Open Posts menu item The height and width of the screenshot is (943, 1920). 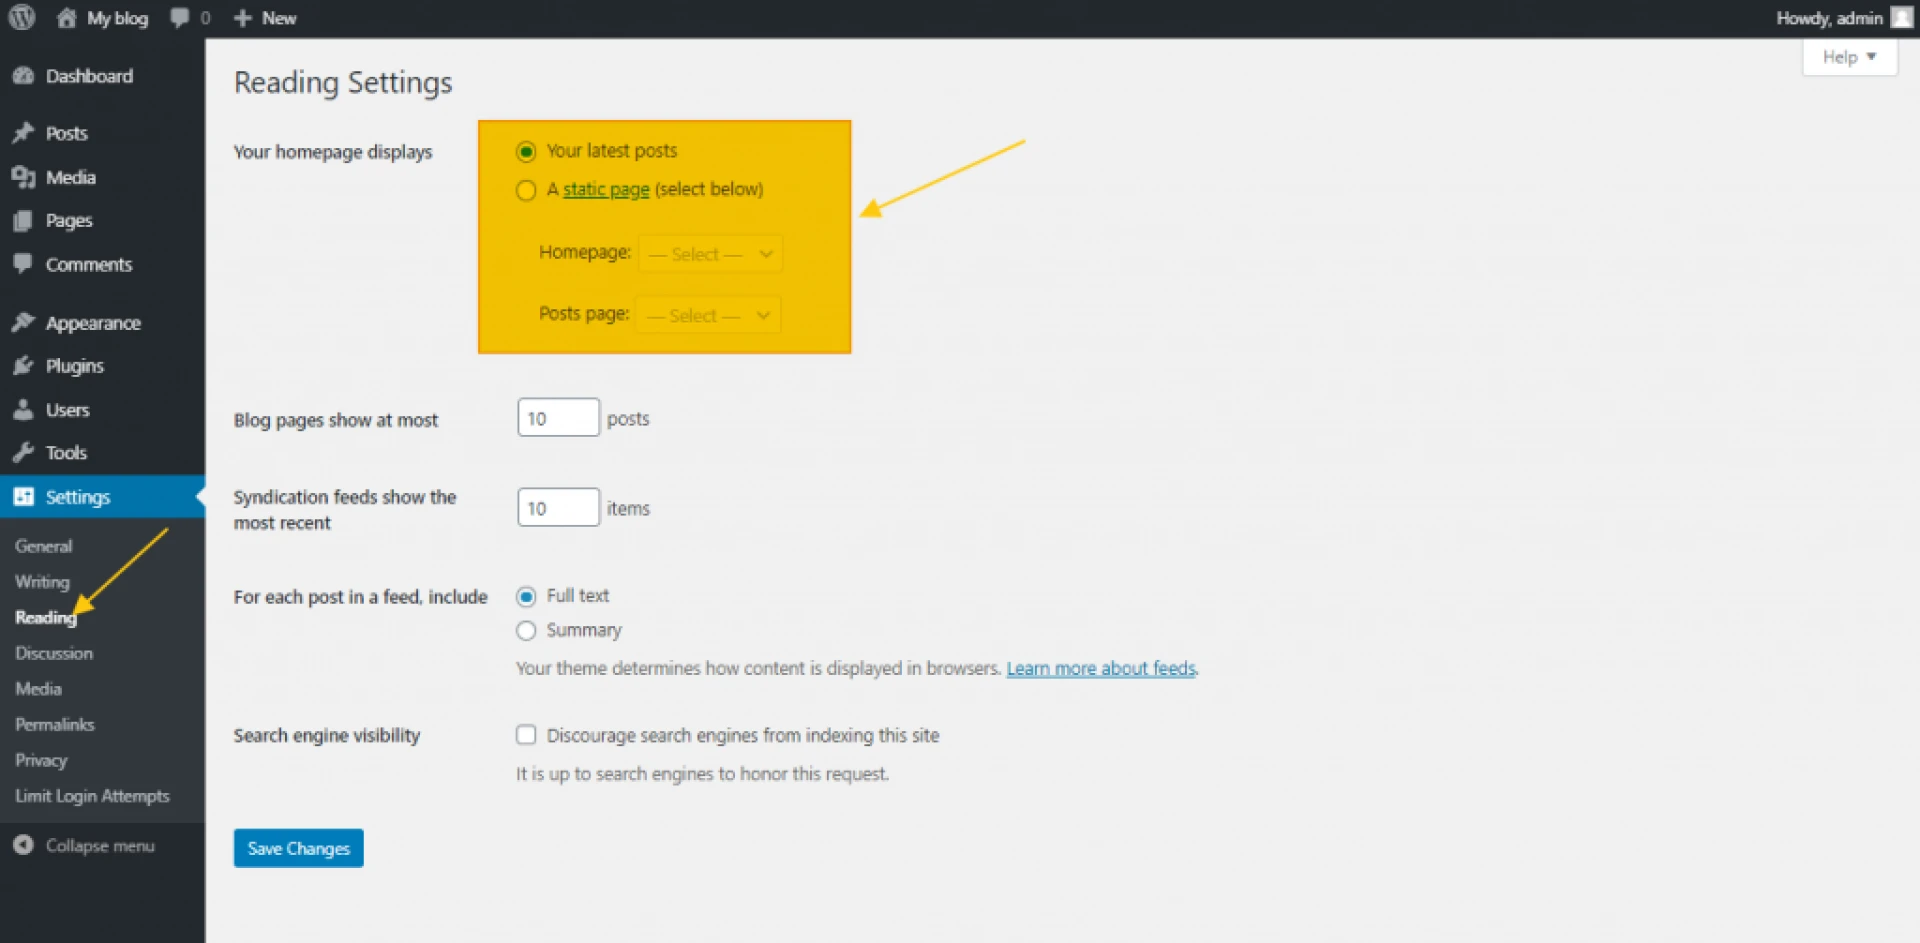[x=67, y=133]
